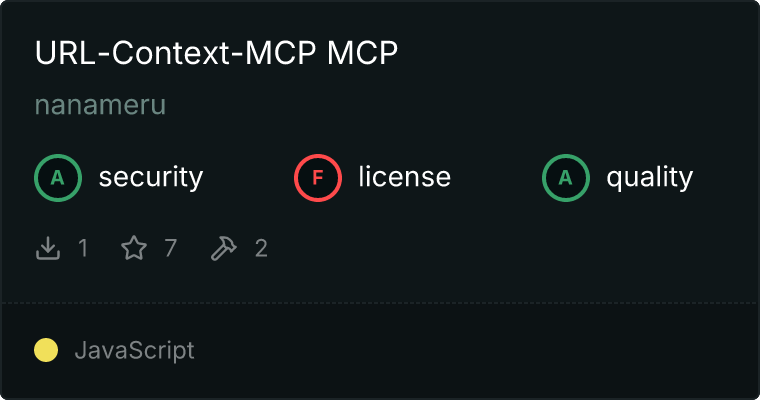Click the green A security grade badge
Viewport: 760px width, 400px height.
(58, 178)
